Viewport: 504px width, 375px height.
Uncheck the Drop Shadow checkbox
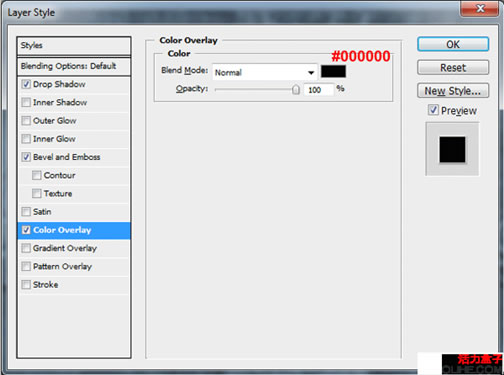[26, 84]
